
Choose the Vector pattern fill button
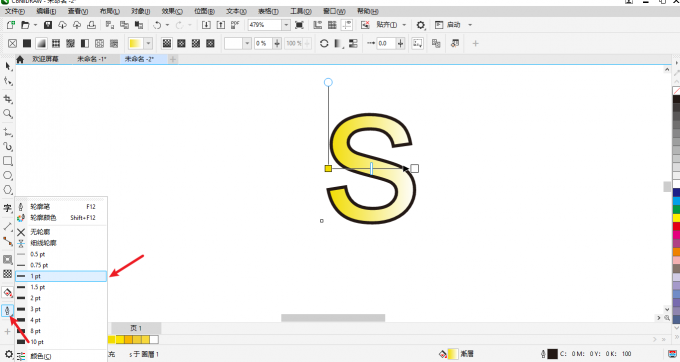(x=56, y=43)
